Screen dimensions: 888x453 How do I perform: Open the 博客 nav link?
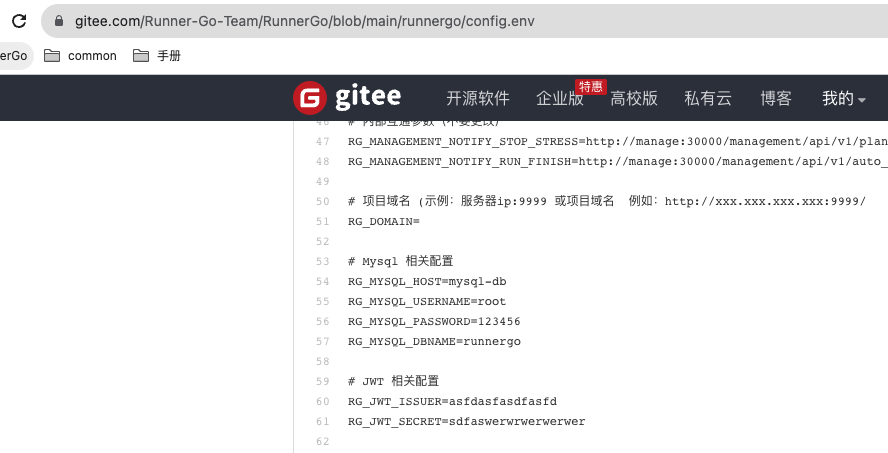pos(776,98)
